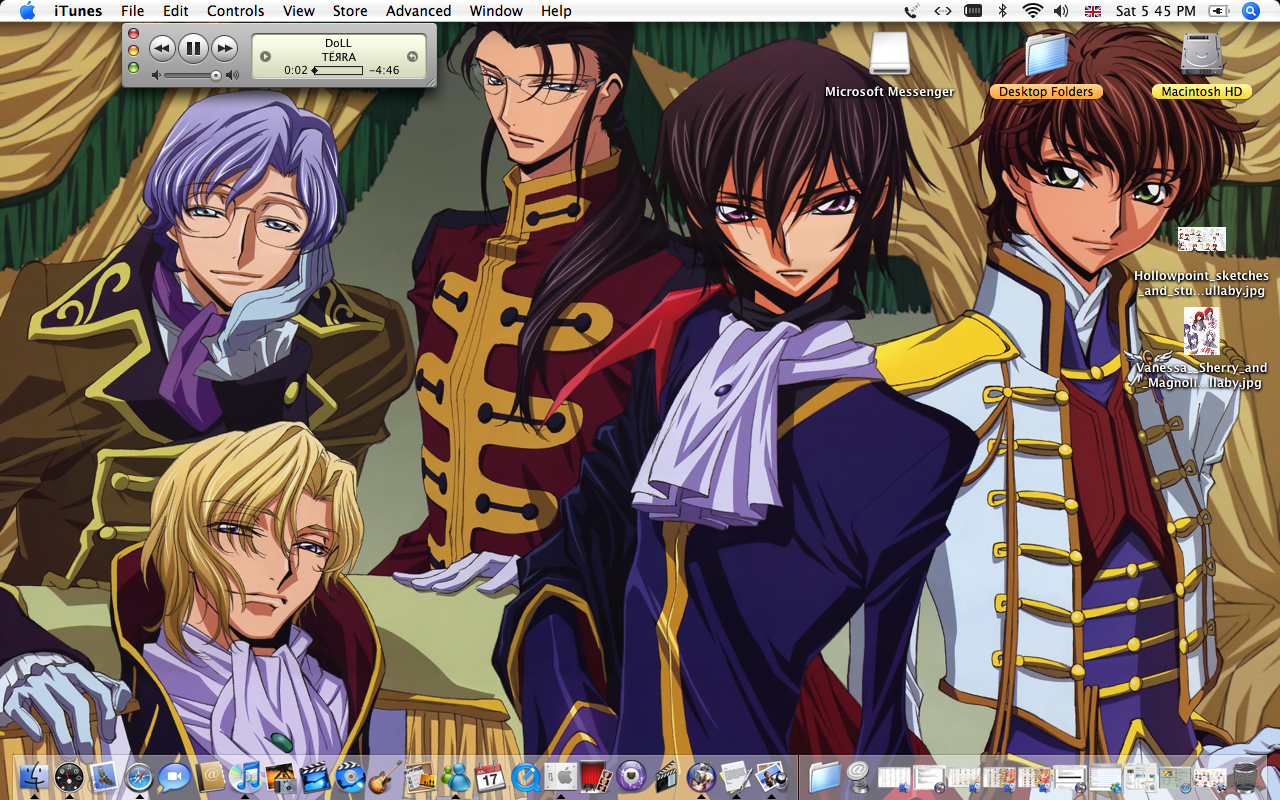1280x800 pixels.
Task: Open the Controls menu
Action: (236, 11)
